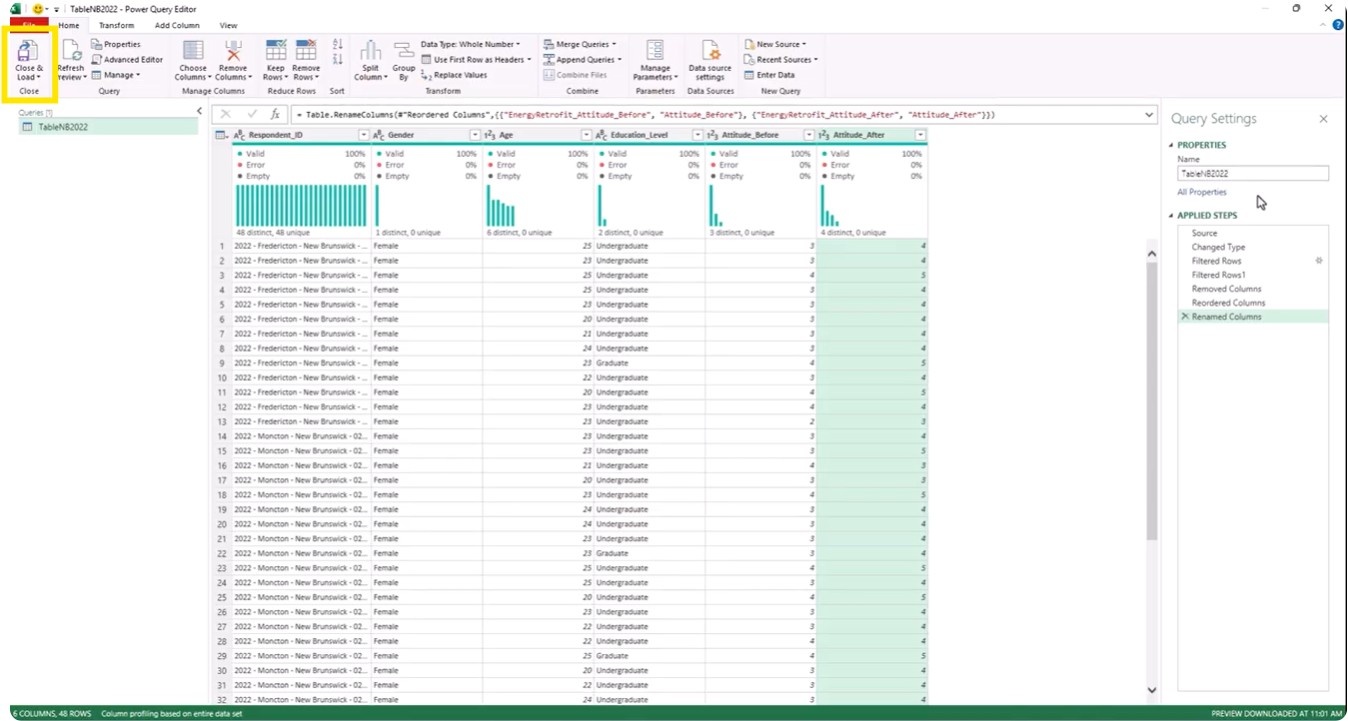
Task: Click the Refresh Preview icon
Action: 71,52
